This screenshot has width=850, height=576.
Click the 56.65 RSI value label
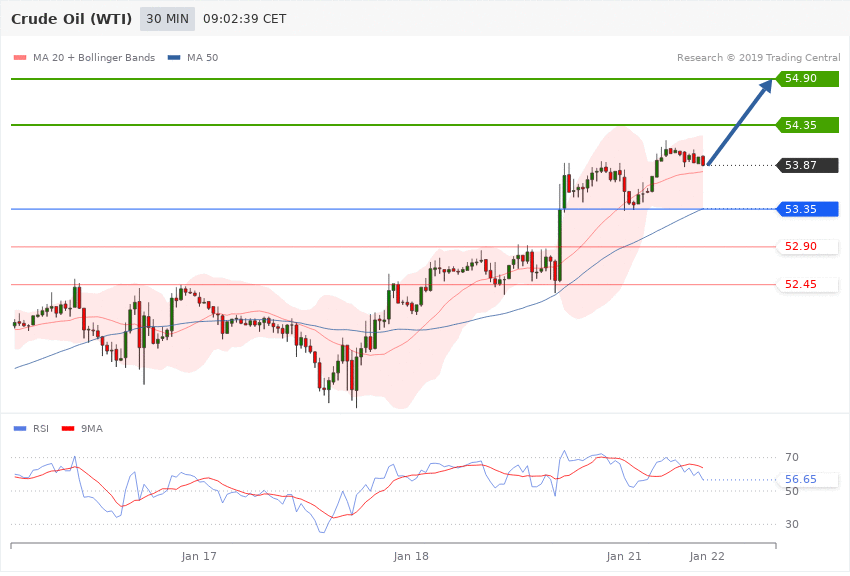[x=808, y=480]
